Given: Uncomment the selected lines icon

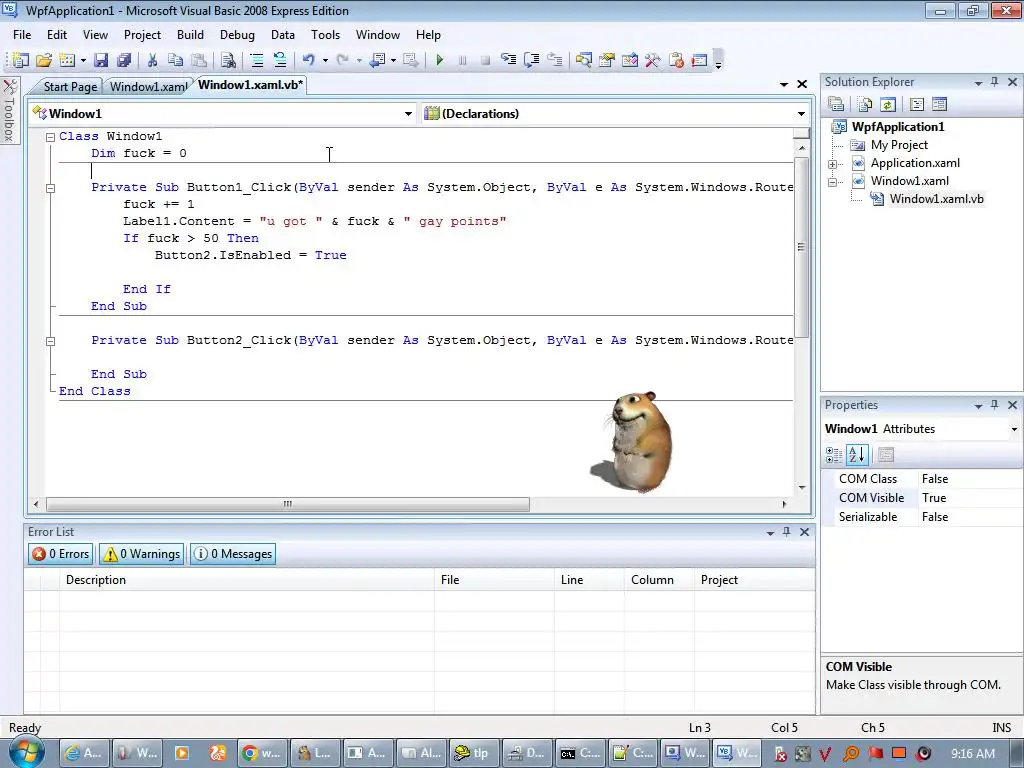Looking at the screenshot, I should 280,60.
